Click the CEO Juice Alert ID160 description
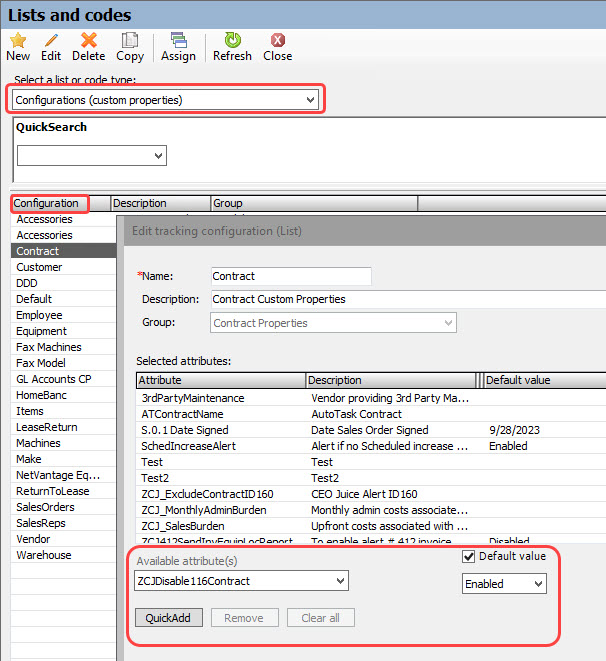 tap(364, 494)
